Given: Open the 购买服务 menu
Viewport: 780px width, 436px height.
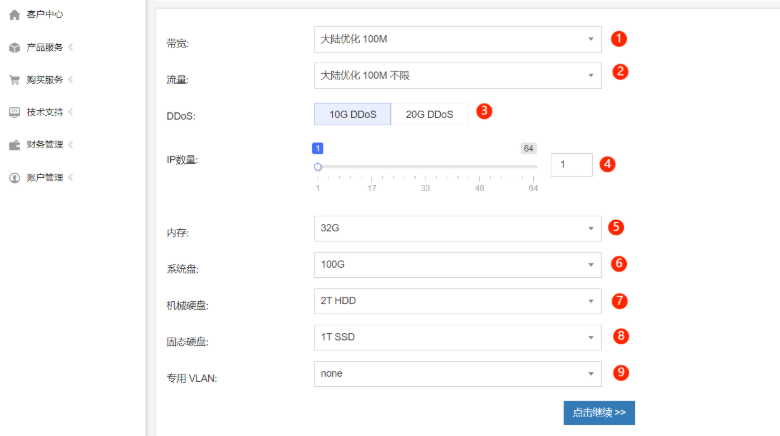Looking at the screenshot, I should (45, 80).
